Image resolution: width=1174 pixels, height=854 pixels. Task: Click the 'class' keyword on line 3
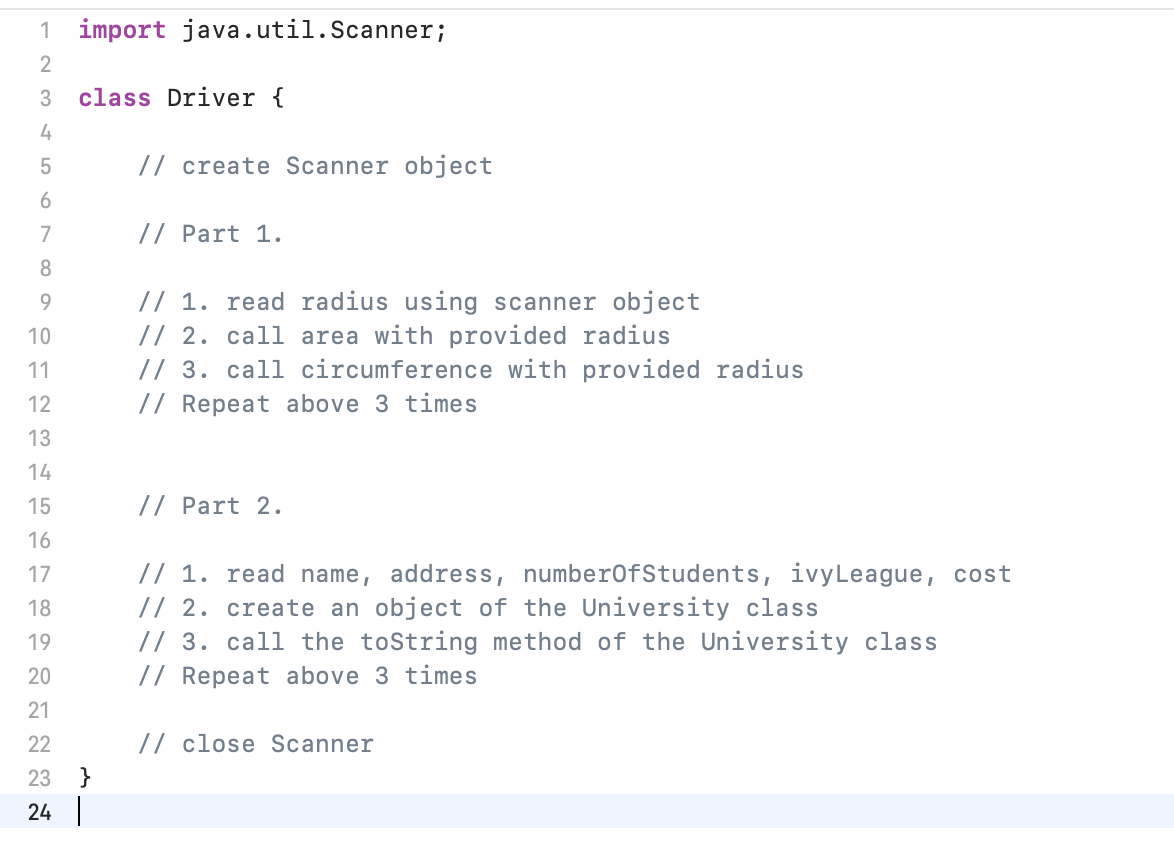(114, 98)
